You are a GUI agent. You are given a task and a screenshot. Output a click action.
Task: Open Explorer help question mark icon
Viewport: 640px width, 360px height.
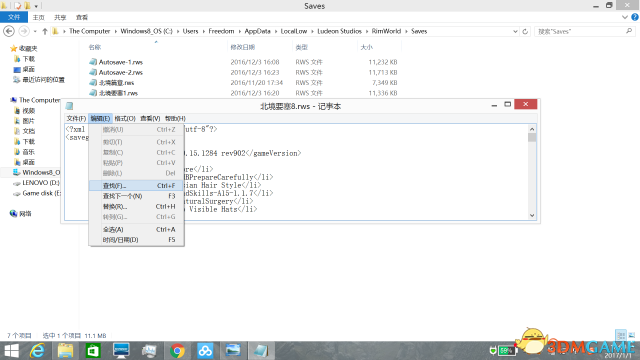[x=635, y=17]
